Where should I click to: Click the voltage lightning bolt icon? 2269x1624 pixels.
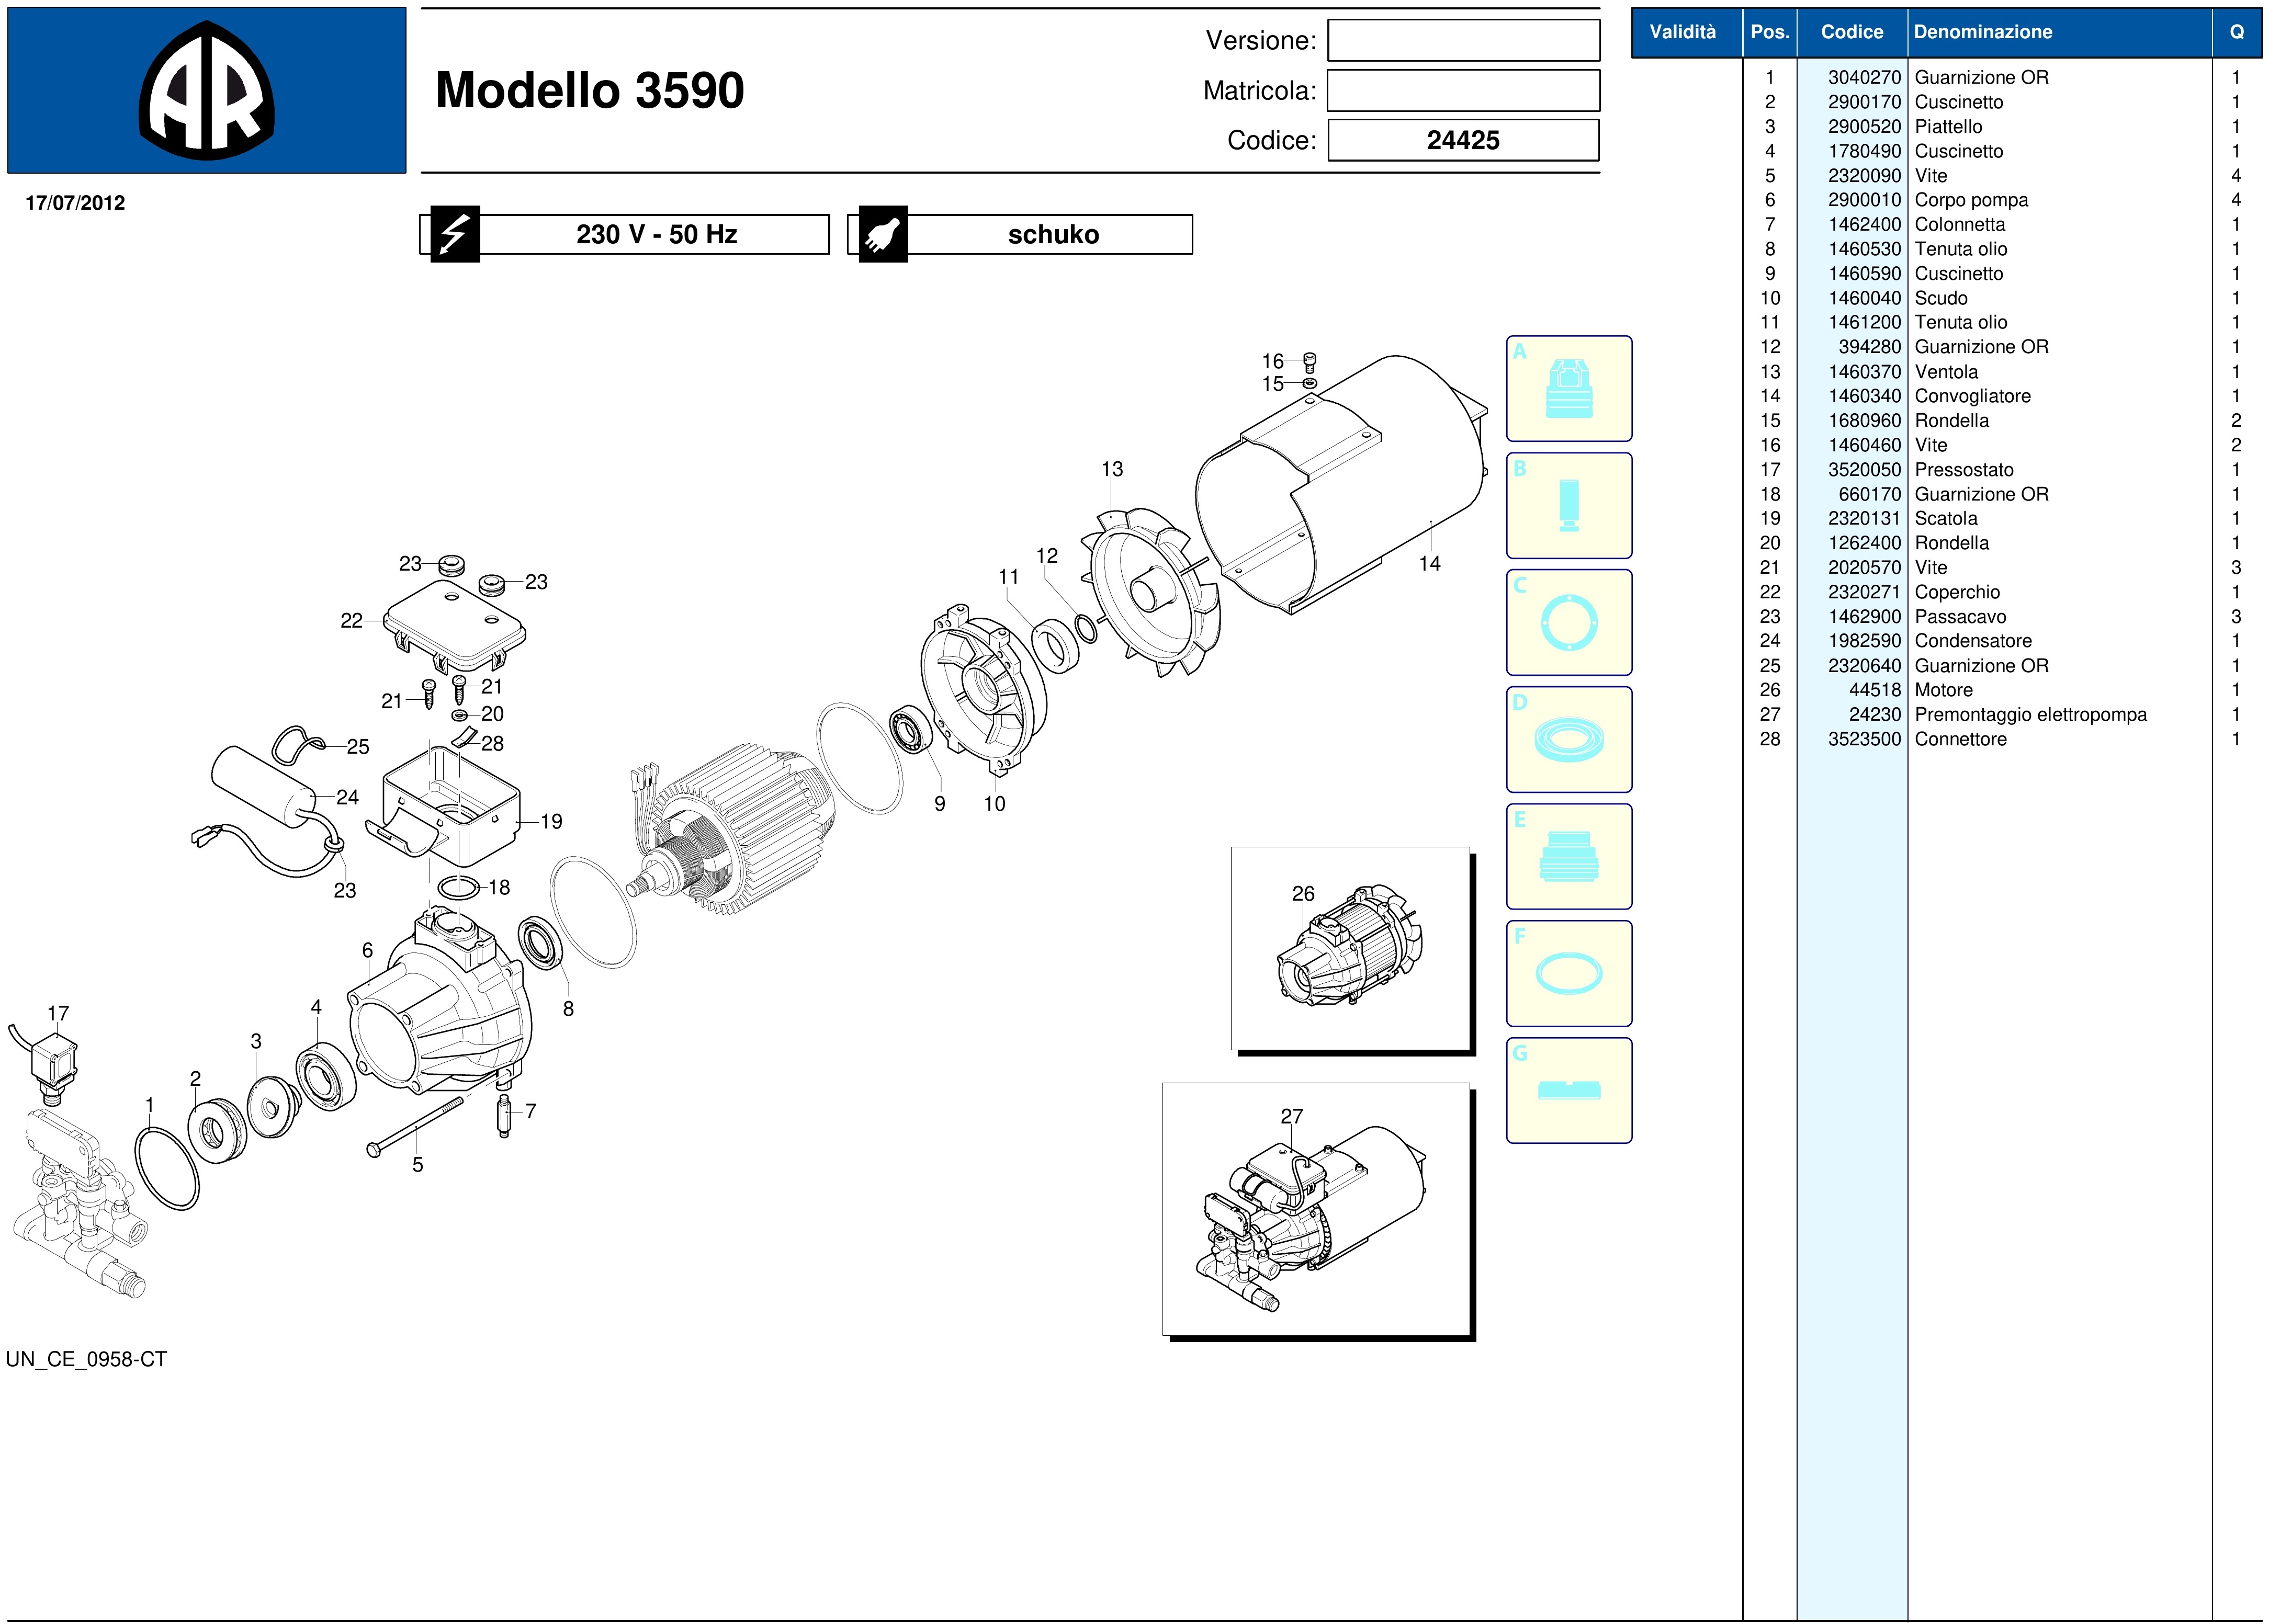(455, 234)
